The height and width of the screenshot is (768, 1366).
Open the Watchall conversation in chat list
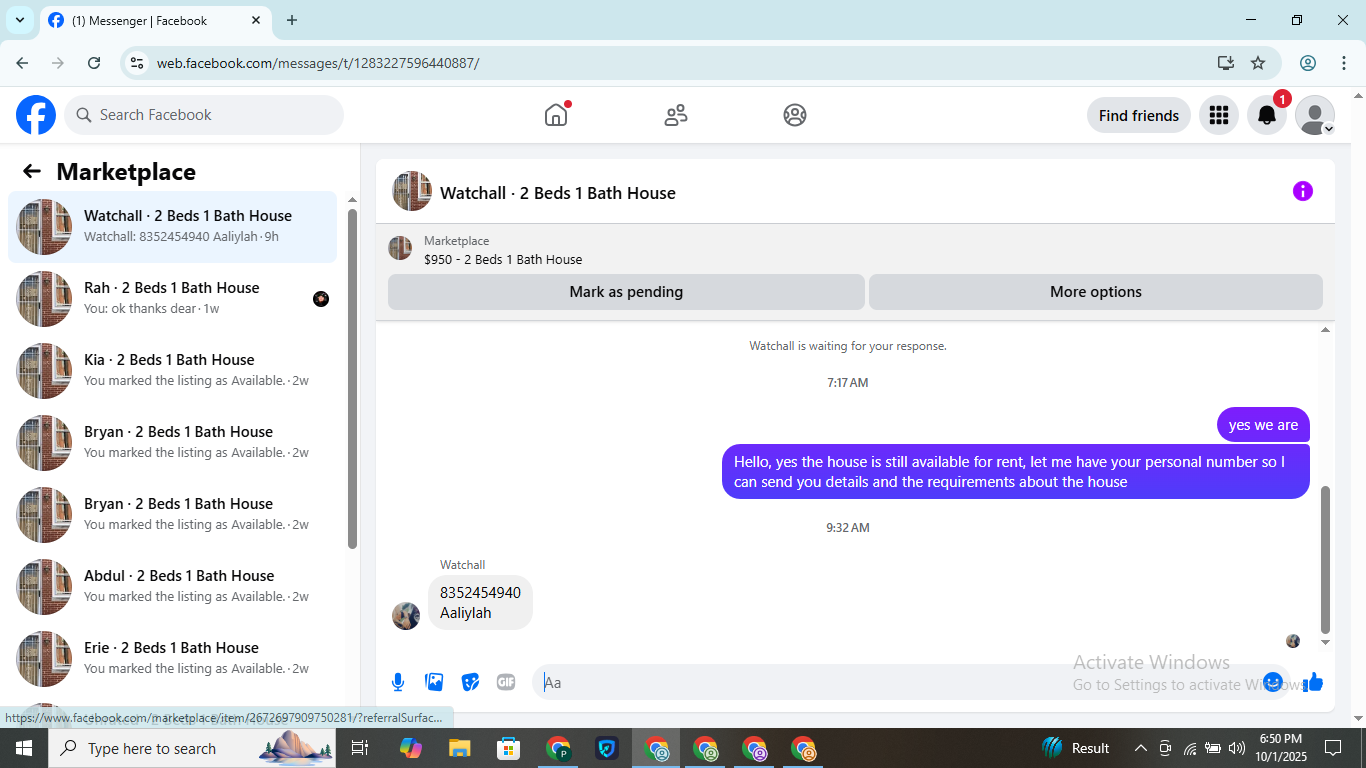pyautogui.click(x=172, y=227)
